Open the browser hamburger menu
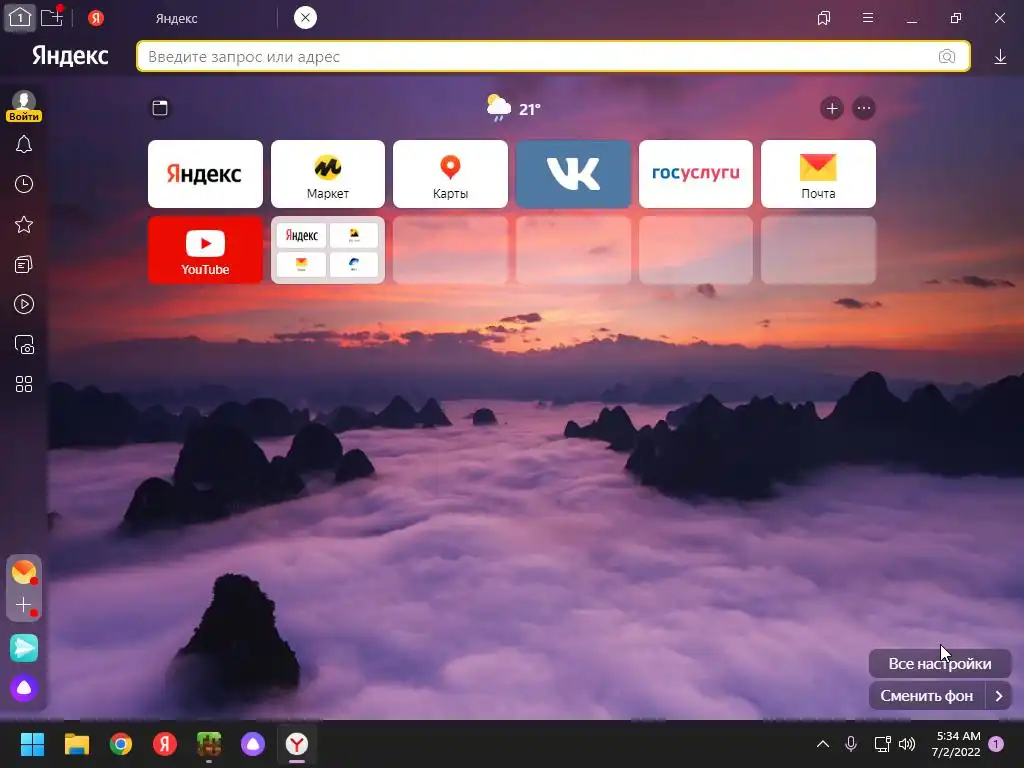 [868, 18]
